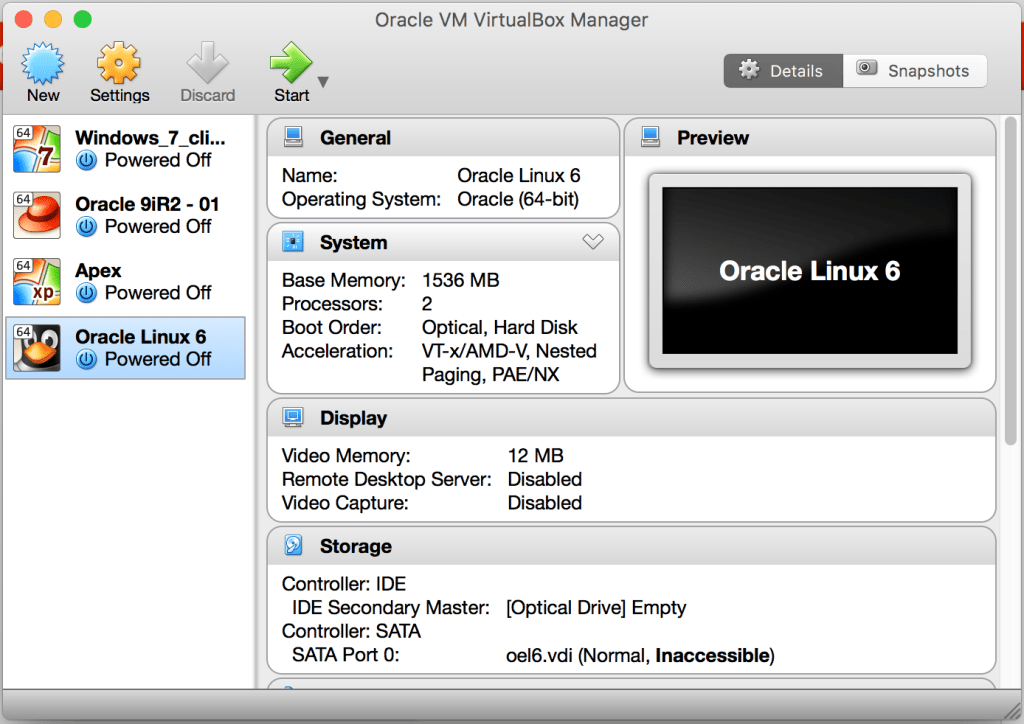This screenshot has width=1024, height=724.
Task: Click the red hat Oracle 9iR2 icon
Action: 37,215
